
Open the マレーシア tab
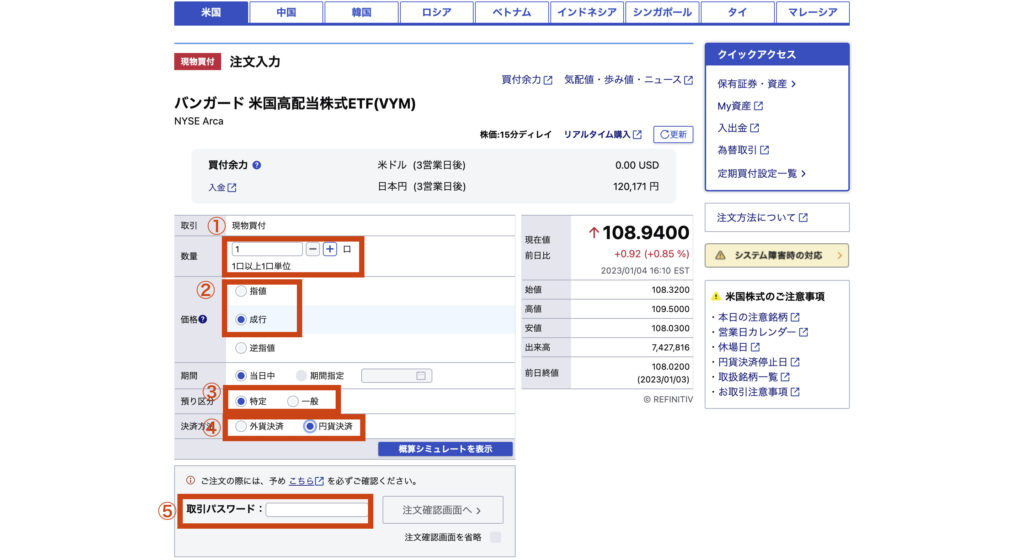(x=812, y=12)
